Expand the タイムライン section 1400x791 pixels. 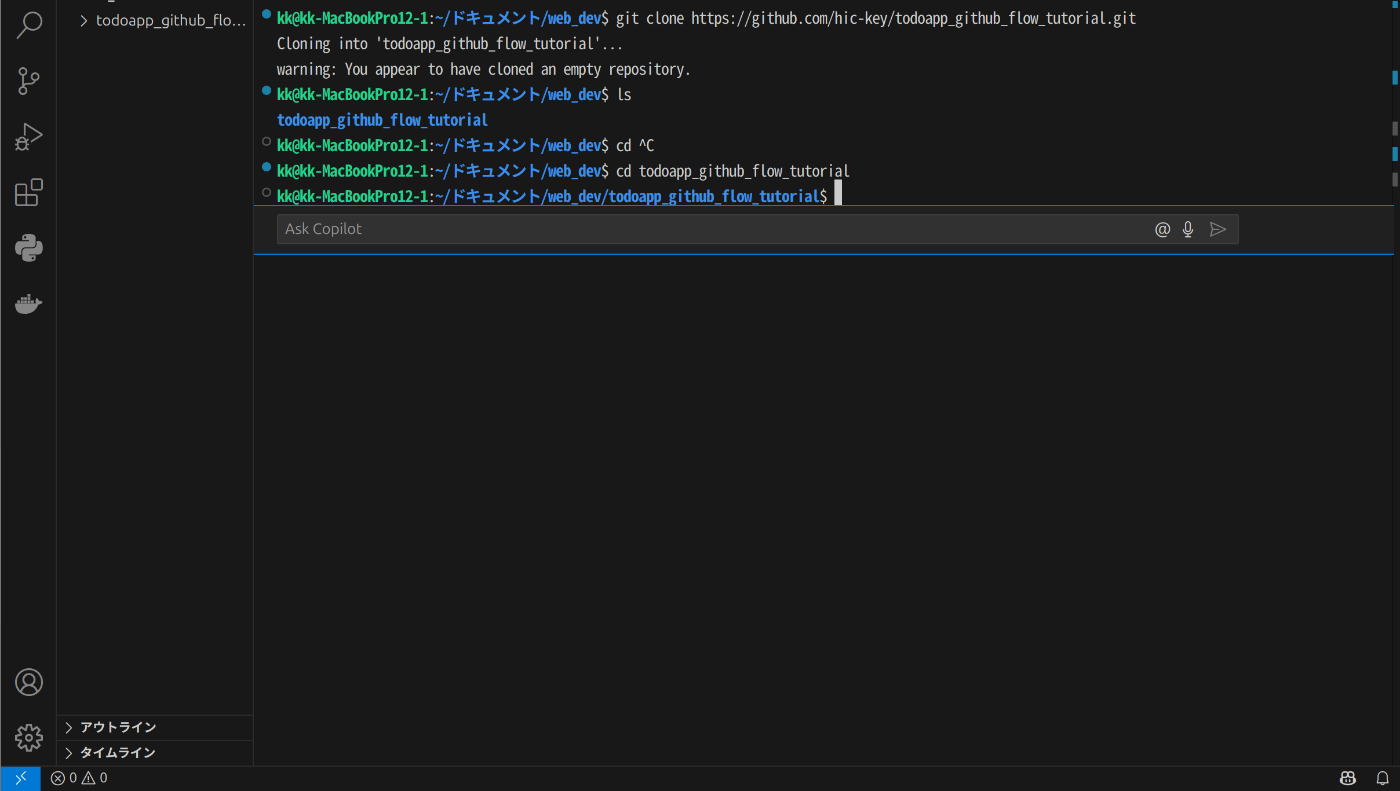coord(155,752)
